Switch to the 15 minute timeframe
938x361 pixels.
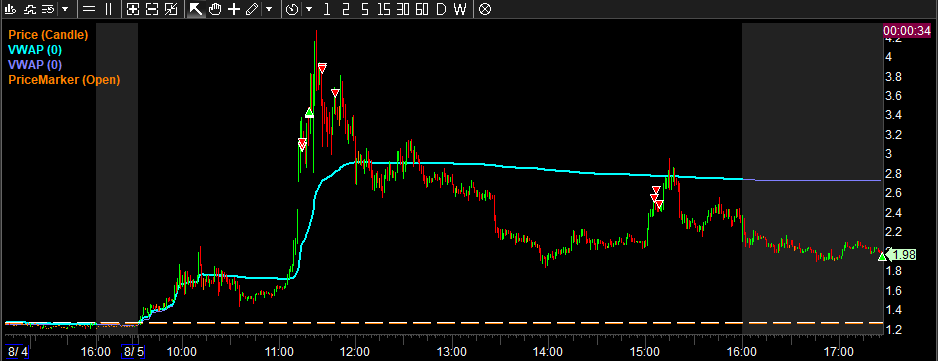coord(385,9)
